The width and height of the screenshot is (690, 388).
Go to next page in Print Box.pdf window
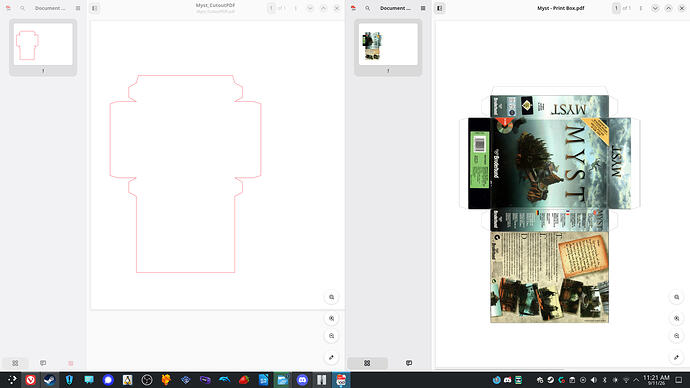pyautogui.click(x=655, y=8)
